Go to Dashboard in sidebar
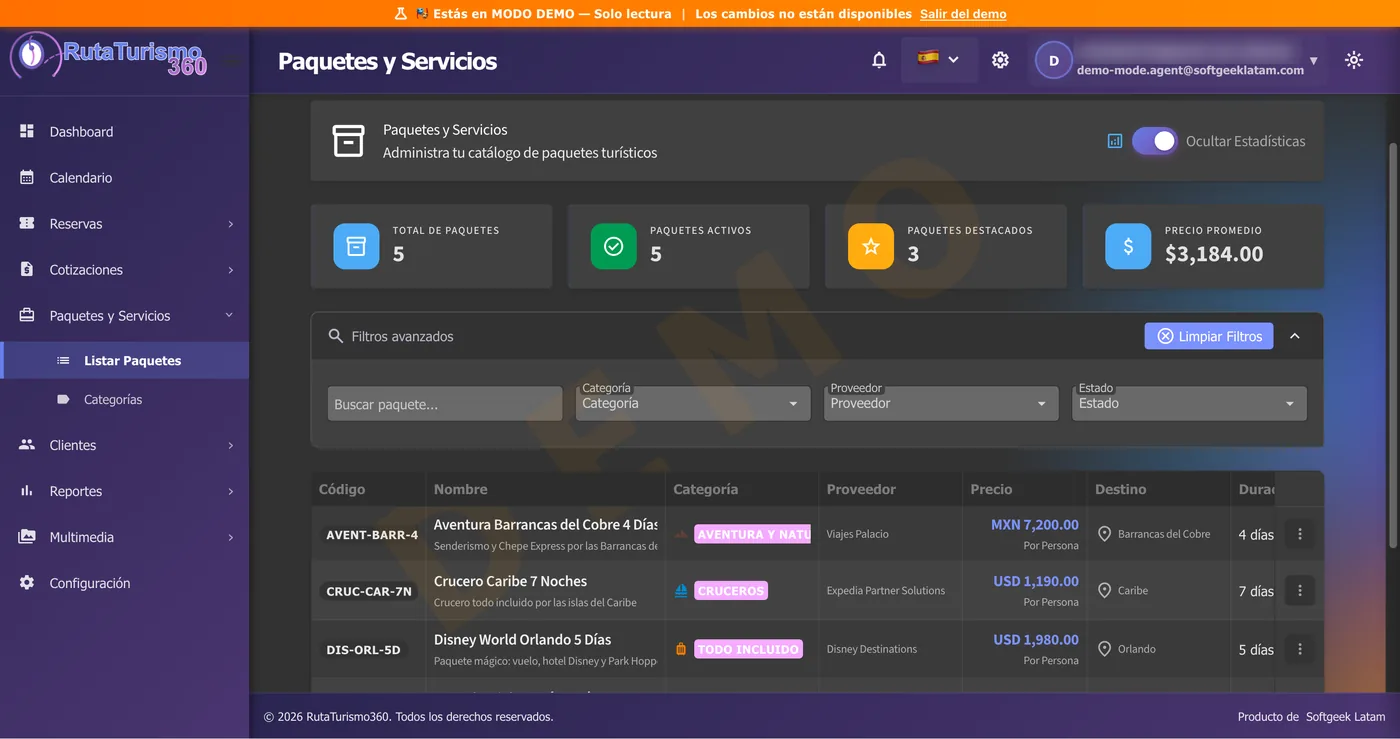The height and width of the screenshot is (739, 1400). pos(124,131)
